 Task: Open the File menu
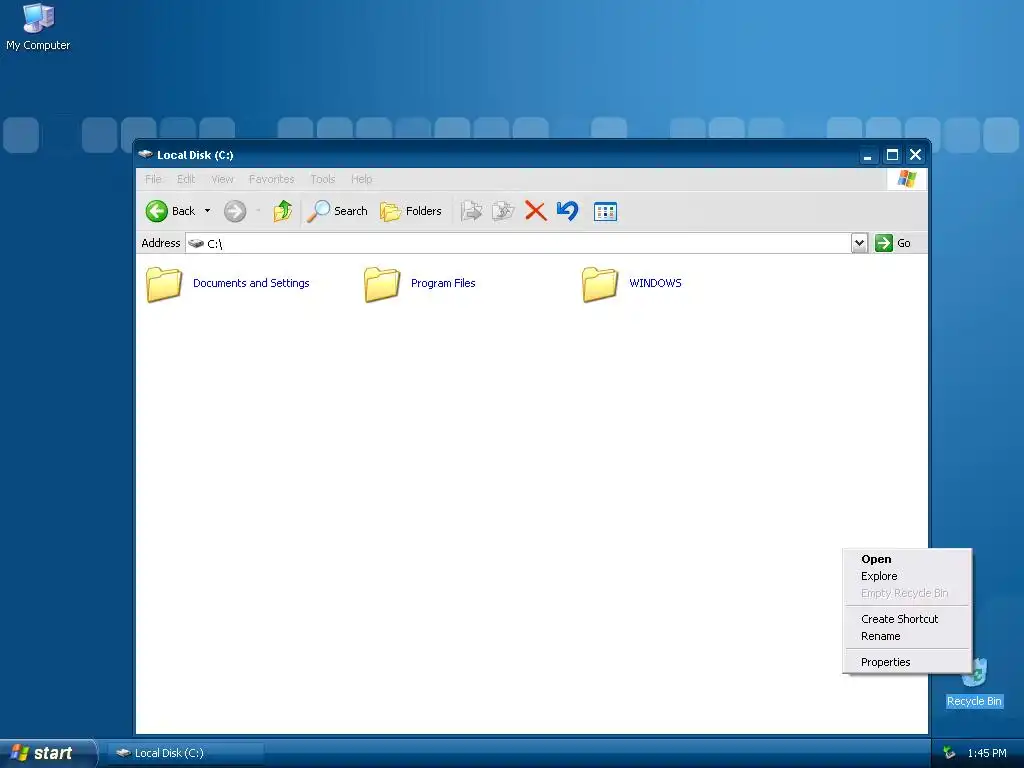tap(153, 179)
